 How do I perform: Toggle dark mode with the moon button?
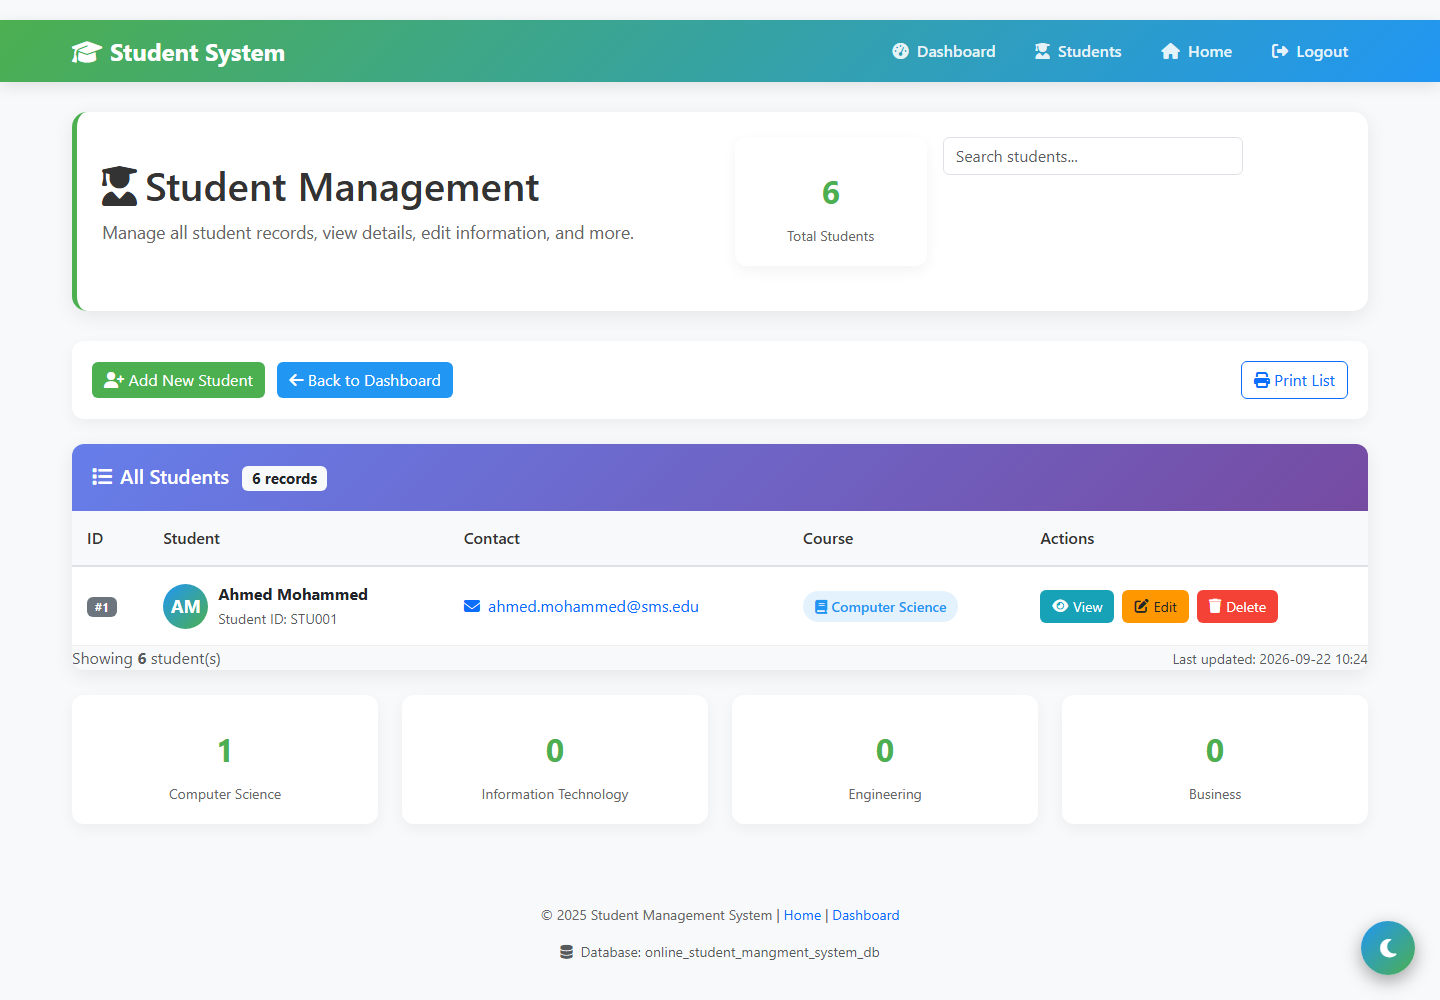point(1387,947)
